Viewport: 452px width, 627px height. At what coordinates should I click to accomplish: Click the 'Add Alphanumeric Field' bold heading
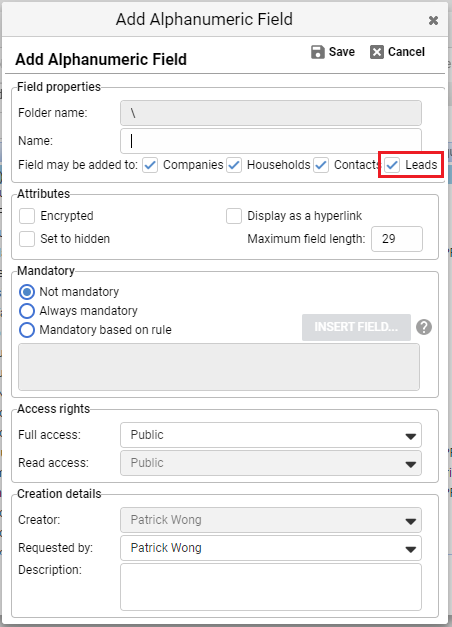click(101, 59)
